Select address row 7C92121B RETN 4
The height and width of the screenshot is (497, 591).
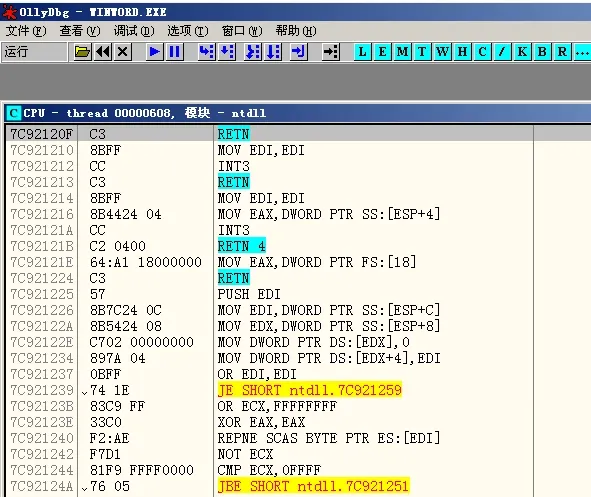click(269, 246)
